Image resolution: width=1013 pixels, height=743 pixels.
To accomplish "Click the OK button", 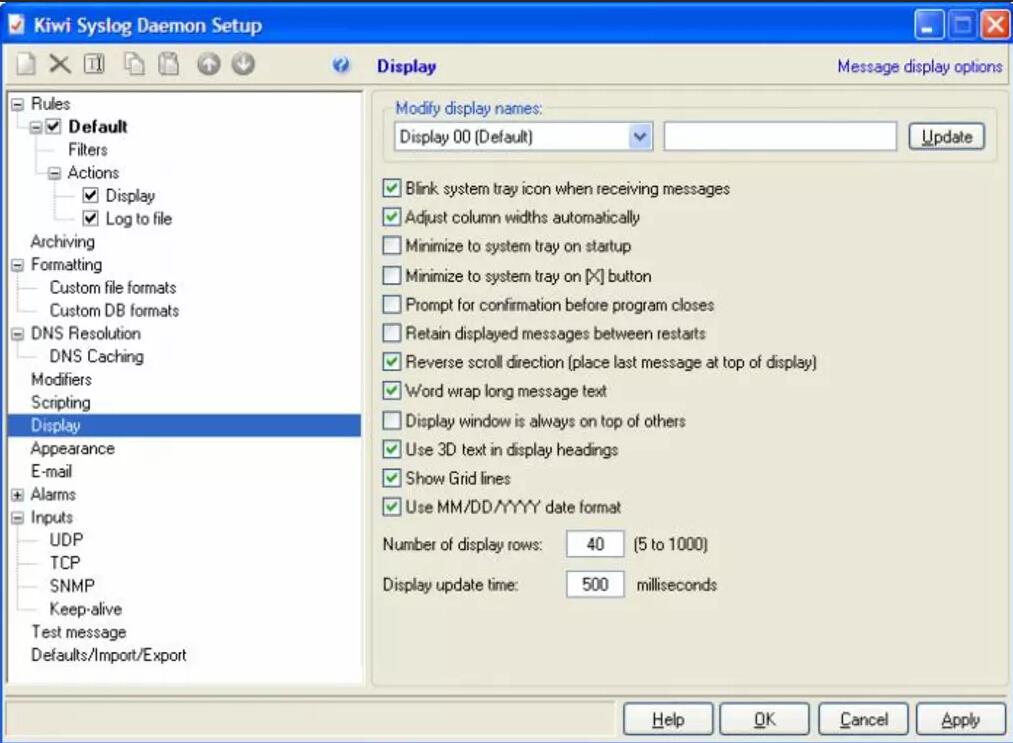I will coord(765,719).
